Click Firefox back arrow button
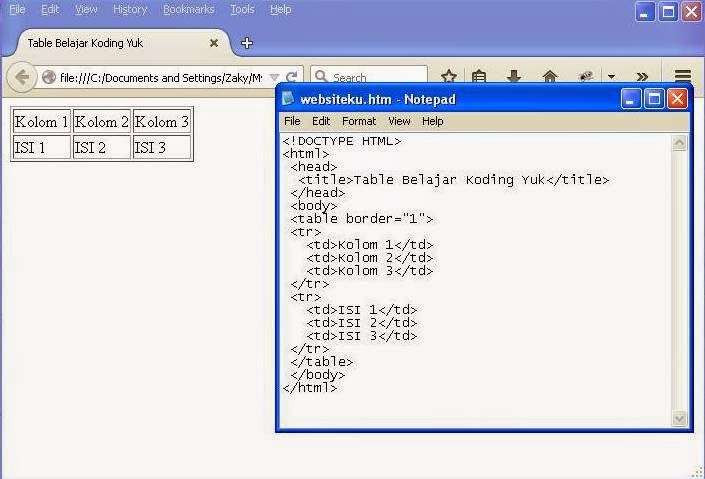Image resolution: width=705 pixels, height=479 pixels. click(22, 77)
